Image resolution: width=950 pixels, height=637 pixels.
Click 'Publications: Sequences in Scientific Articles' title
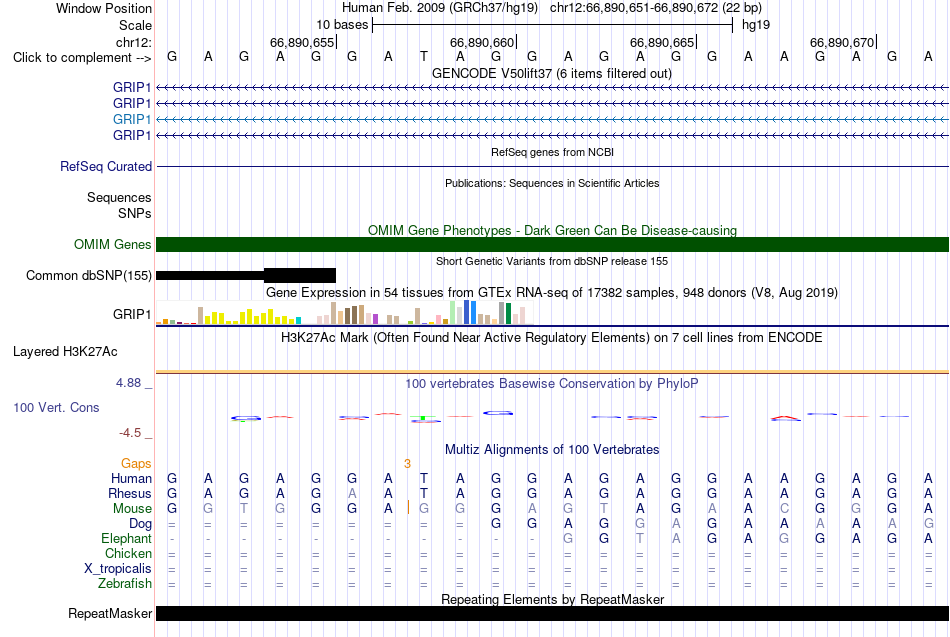[552, 183]
